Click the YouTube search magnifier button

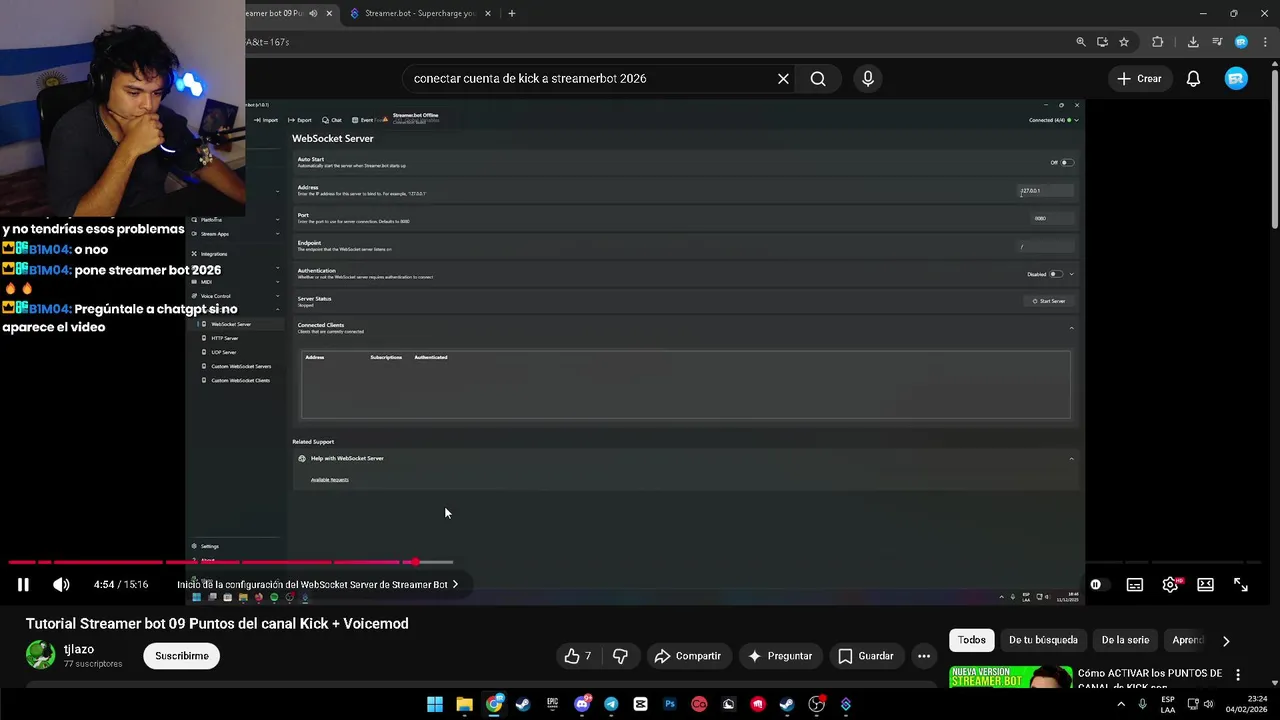point(818,79)
